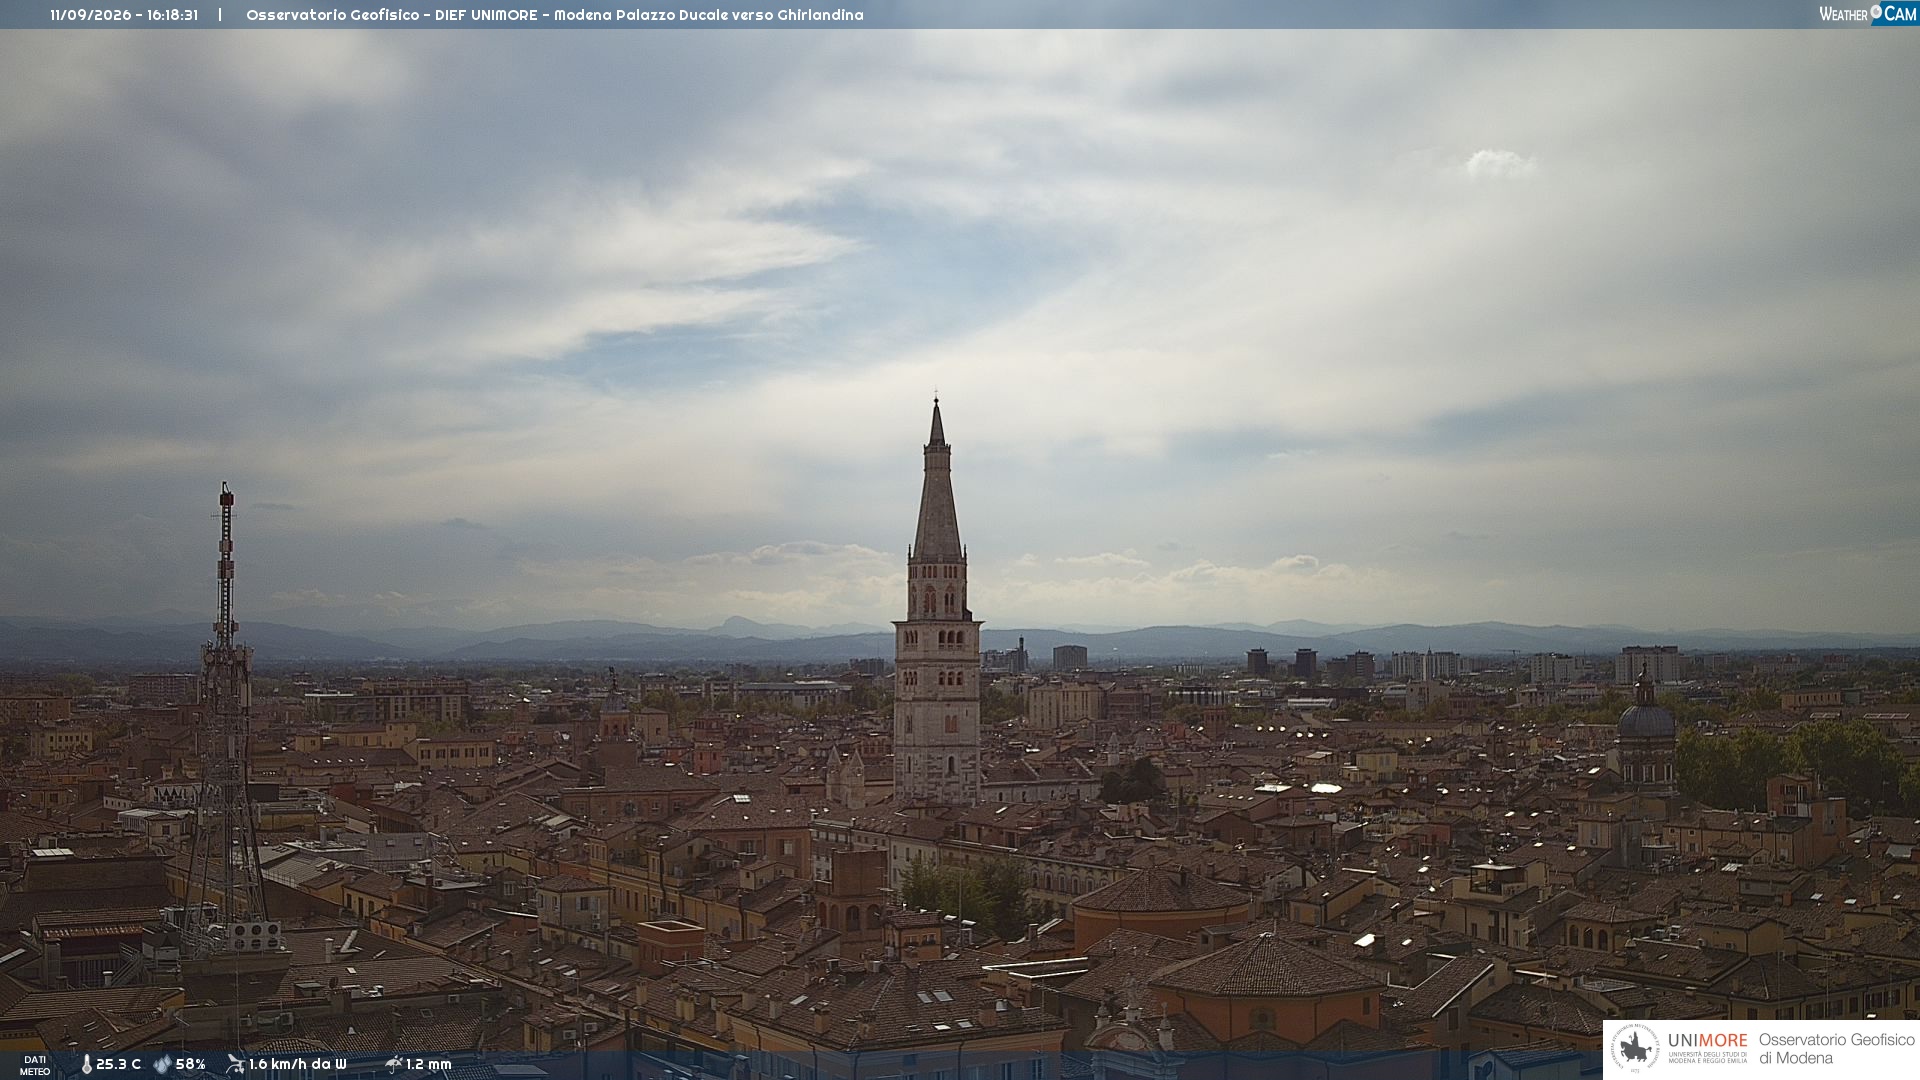The width and height of the screenshot is (1920, 1080).
Task: Select the 1.6 km/h da W wind reading
Action: (297, 1064)
